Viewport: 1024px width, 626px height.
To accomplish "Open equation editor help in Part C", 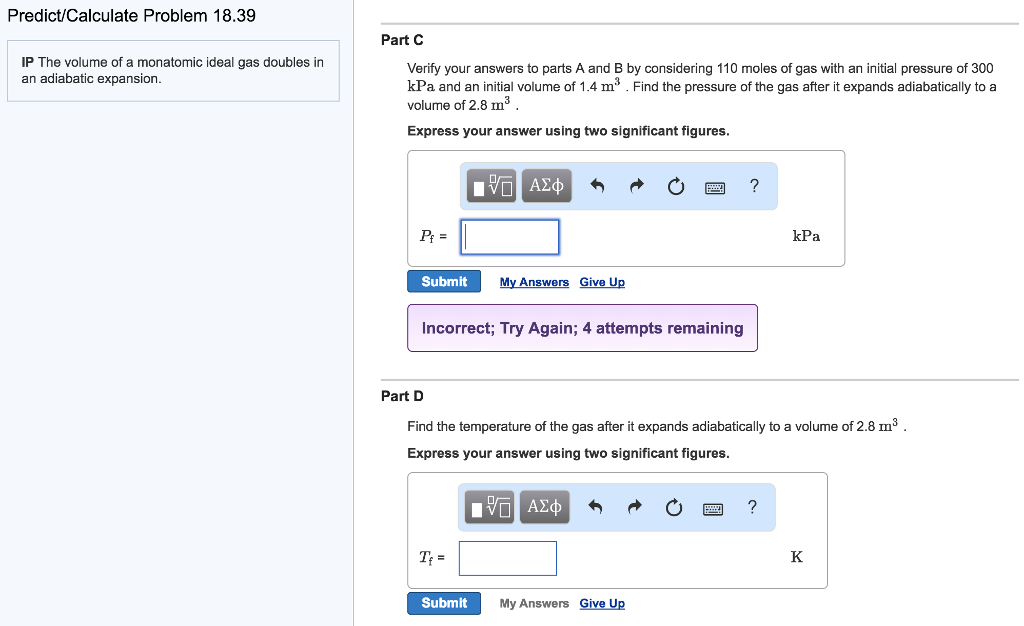I will [754, 185].
